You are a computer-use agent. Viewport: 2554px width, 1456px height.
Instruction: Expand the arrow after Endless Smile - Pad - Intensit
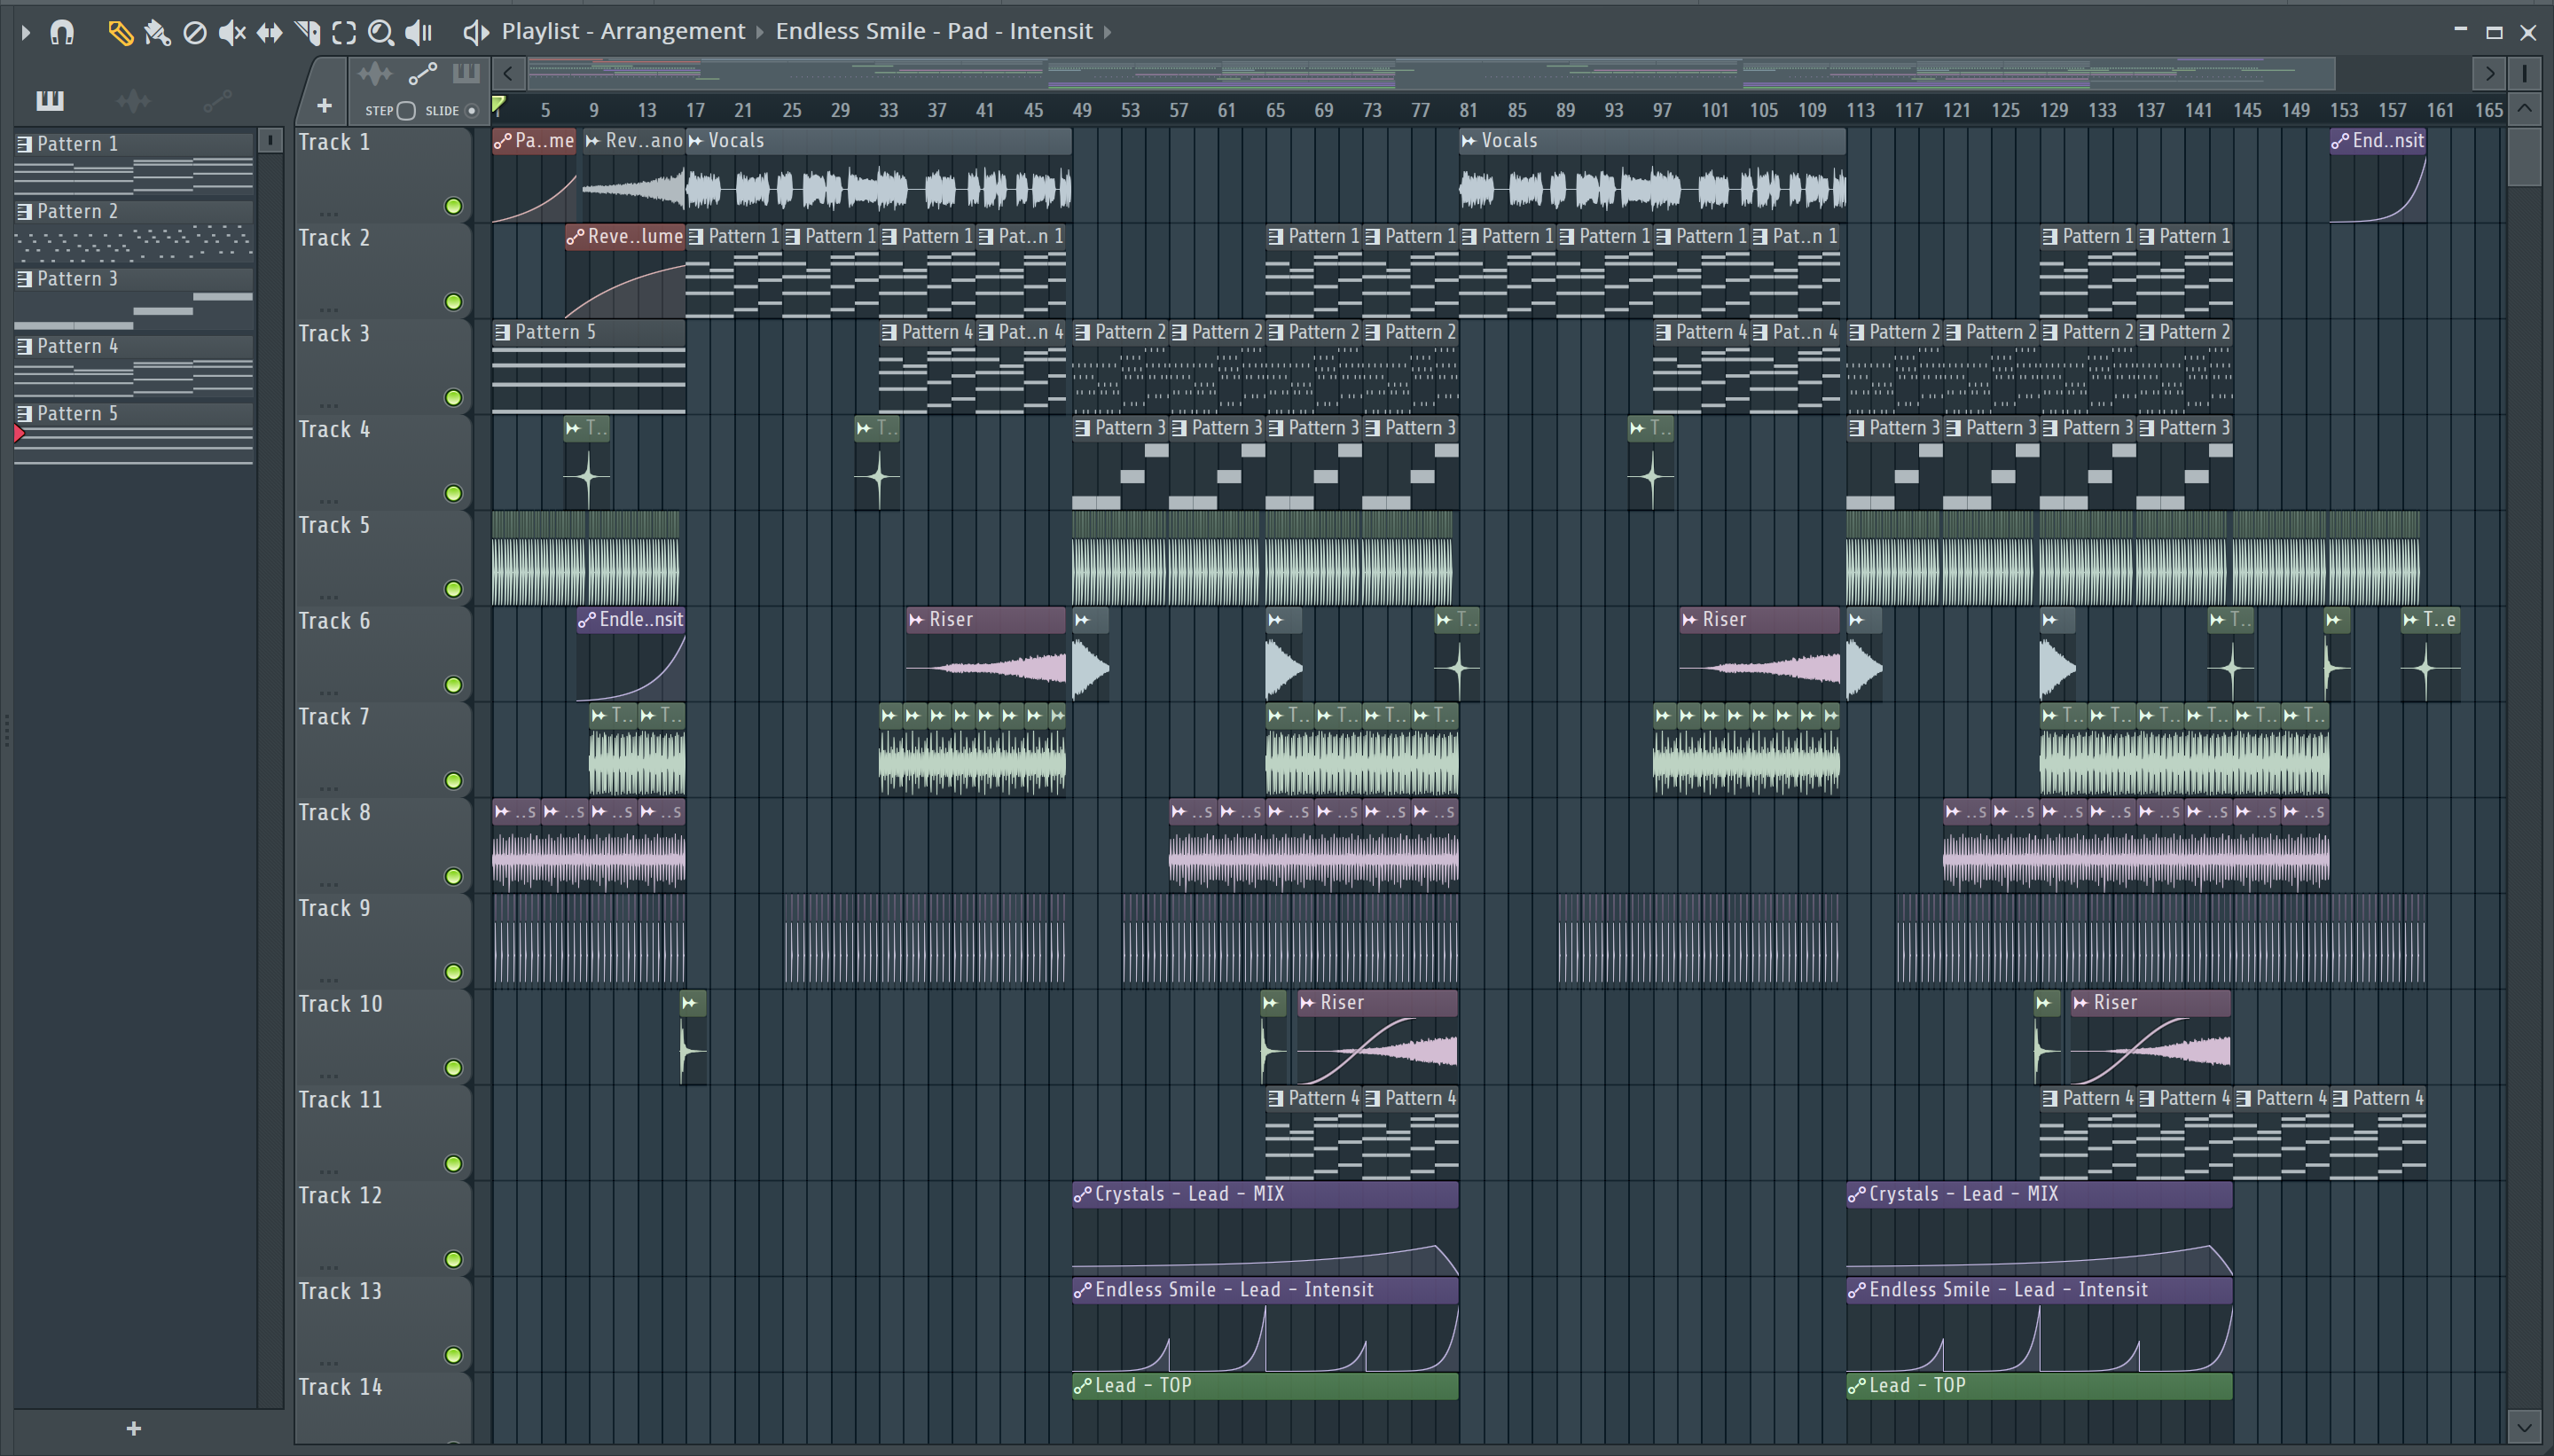[x=1107, y=32]
